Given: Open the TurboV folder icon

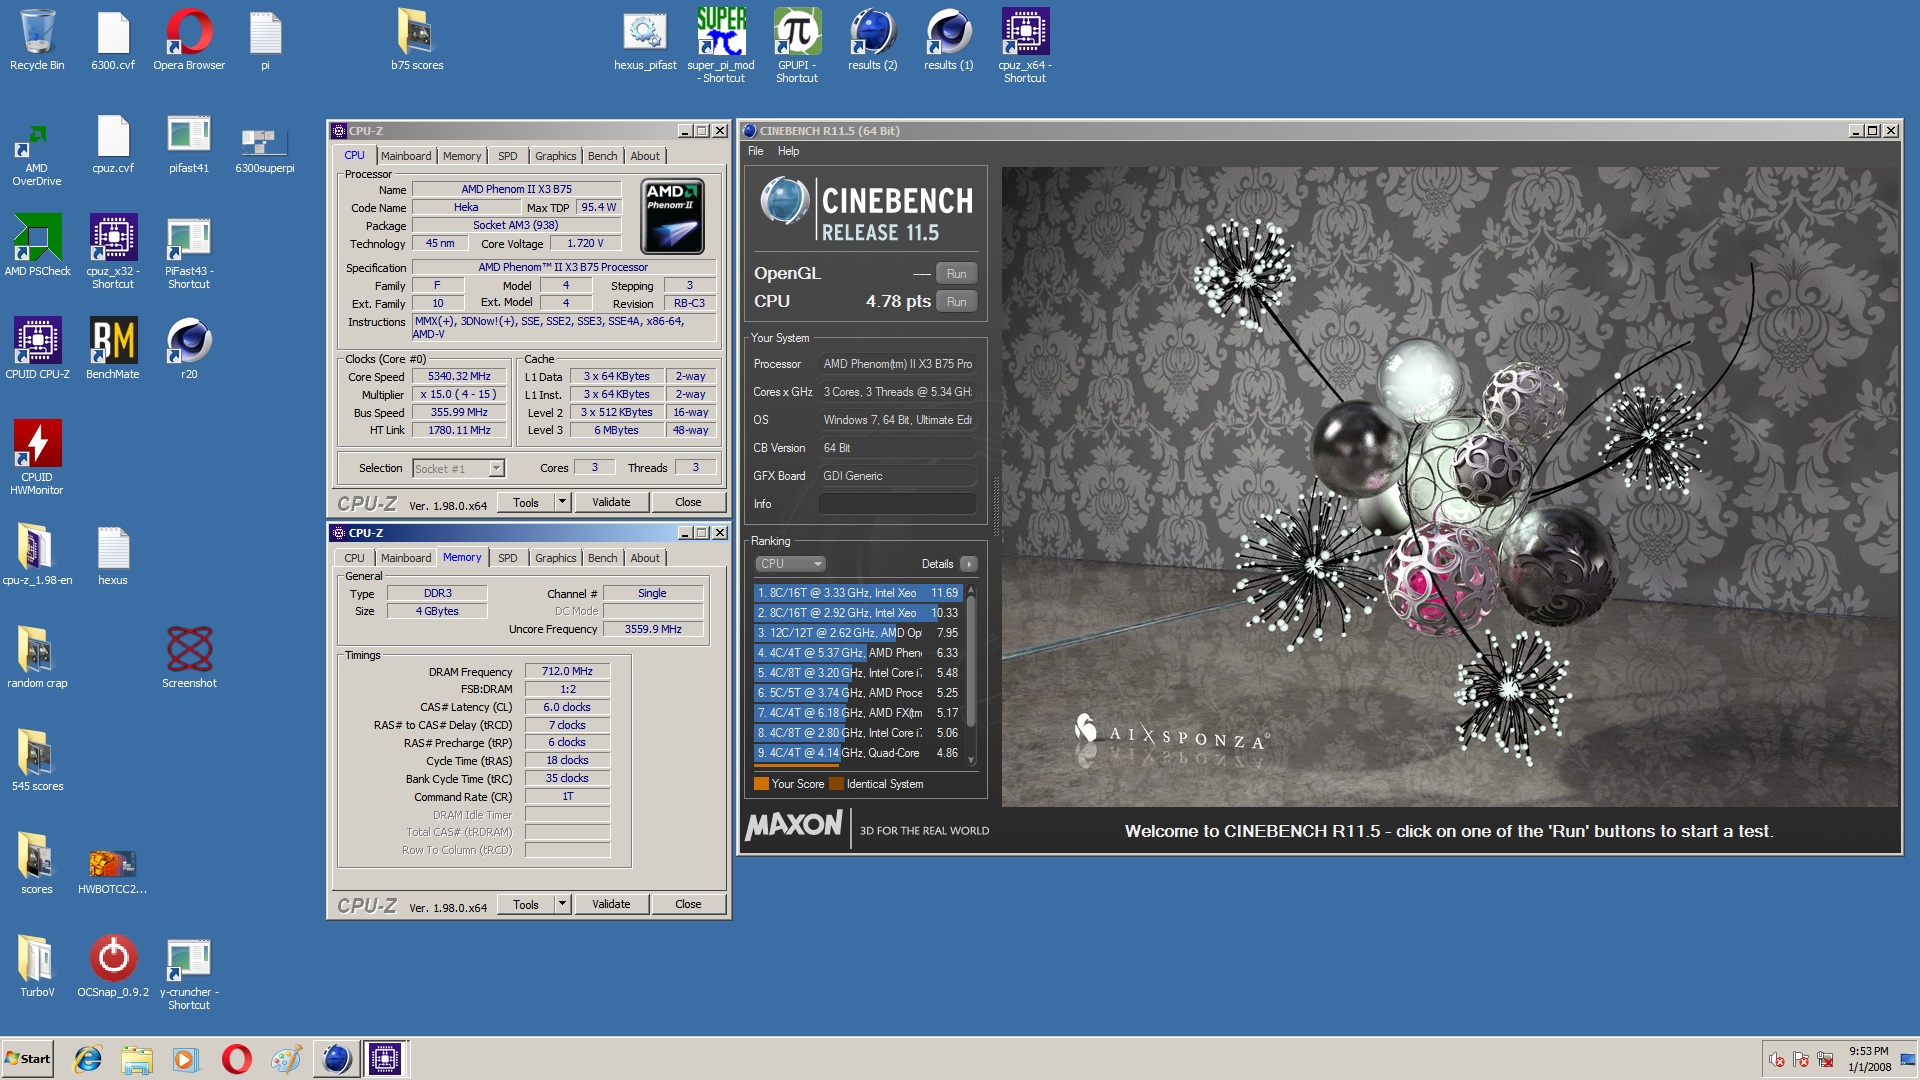Looking at the screenshot, I should point(37,966).
